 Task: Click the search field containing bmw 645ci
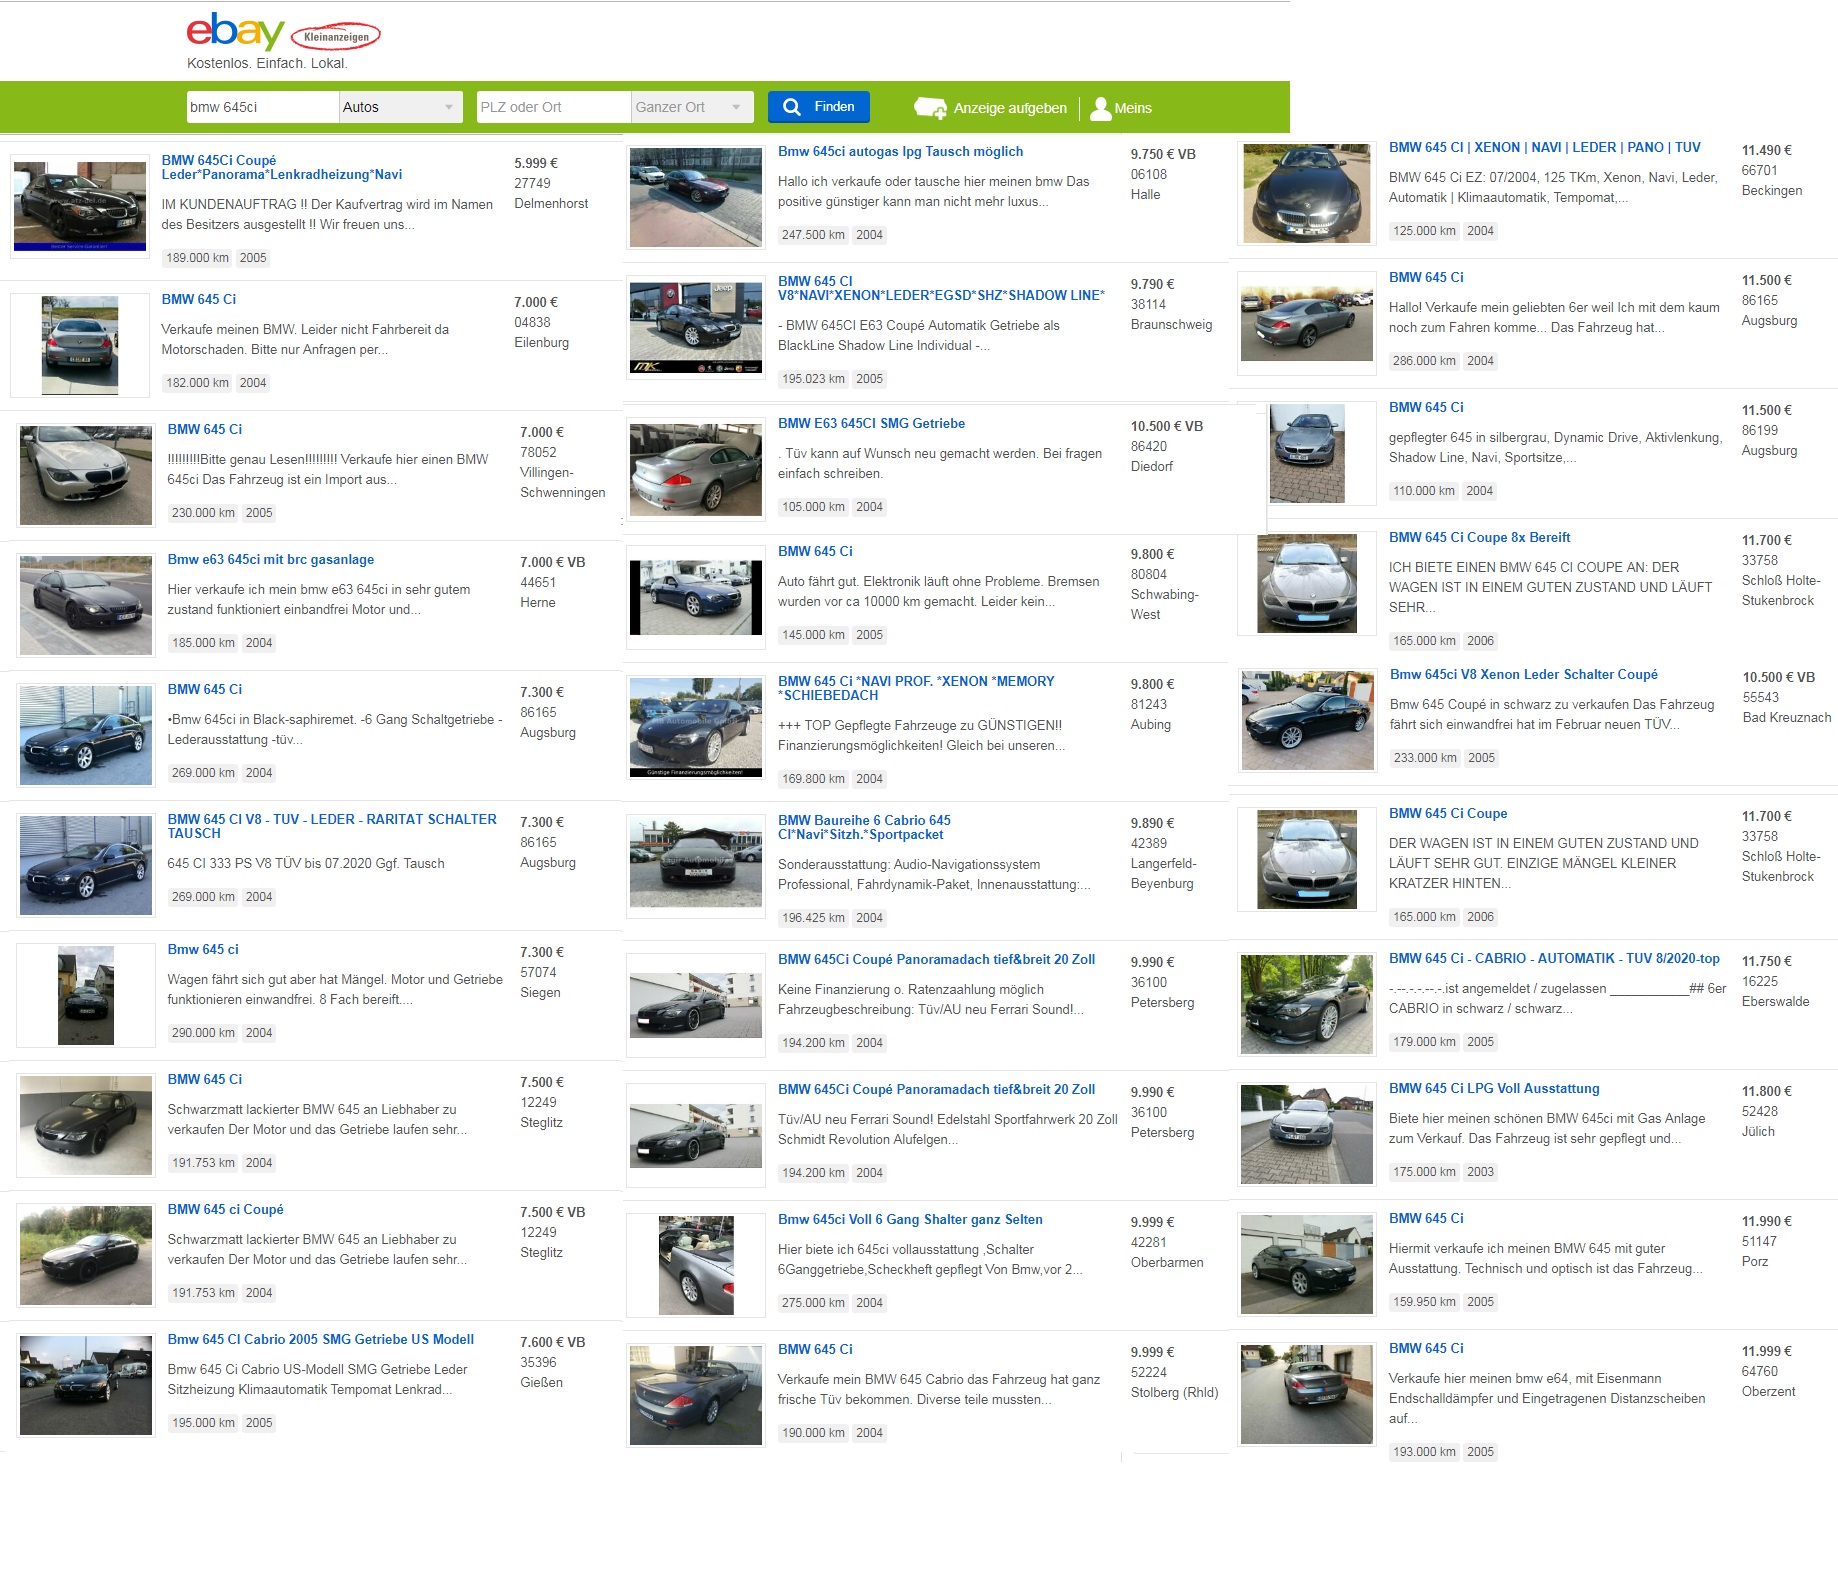[262, 107]
